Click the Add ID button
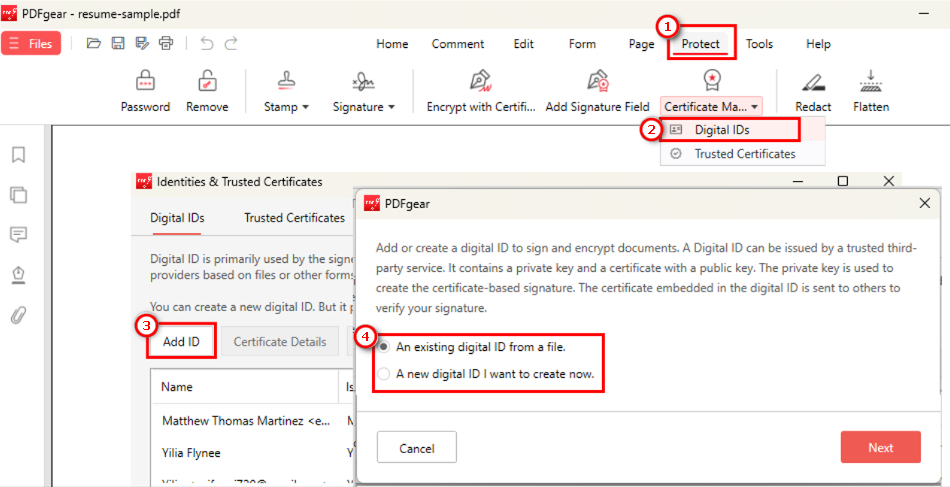950x487 pixels. [x=181, y=342]
